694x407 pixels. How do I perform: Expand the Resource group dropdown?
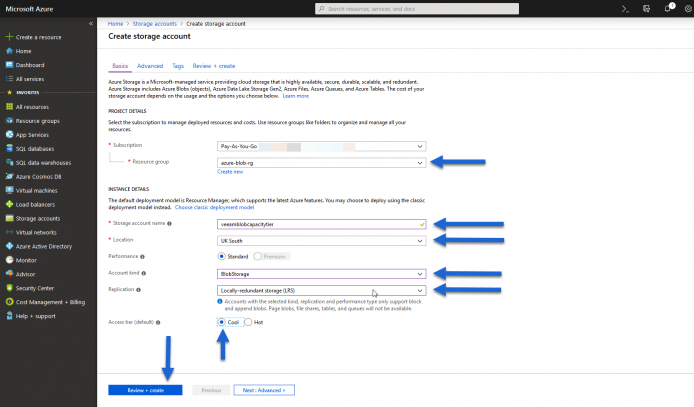click(321, 163)
